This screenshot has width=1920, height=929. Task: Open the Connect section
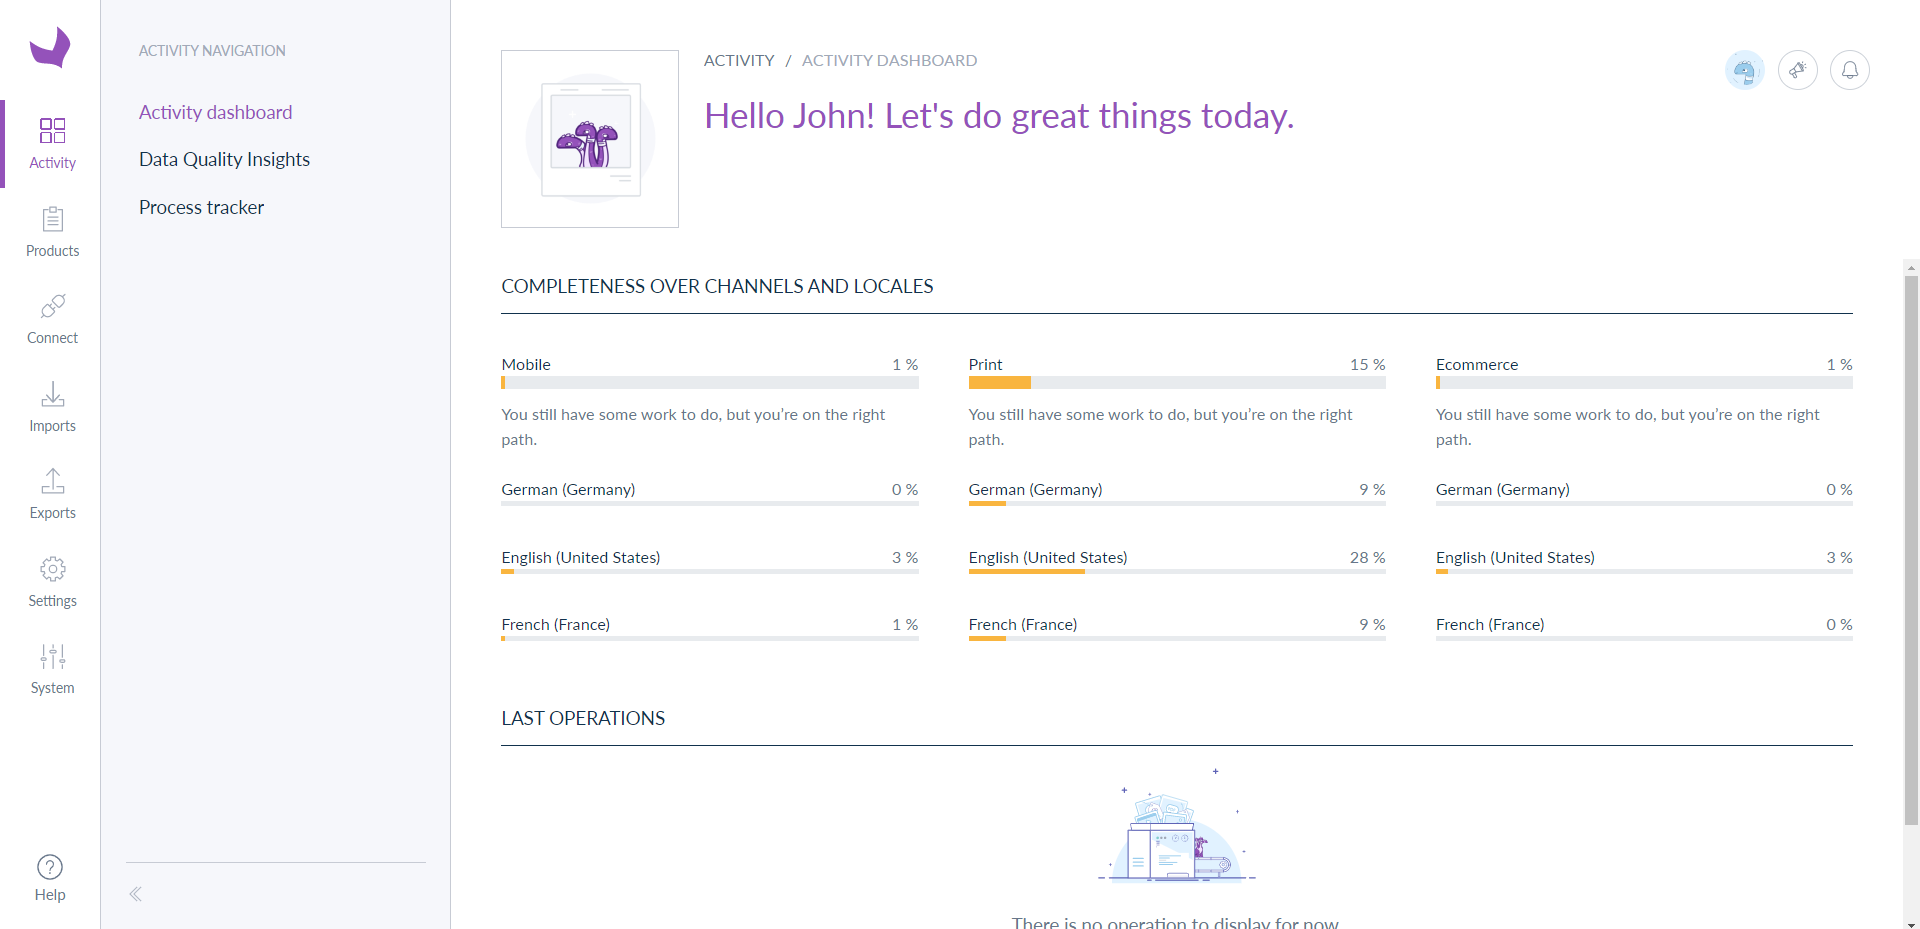click(52, 318)
